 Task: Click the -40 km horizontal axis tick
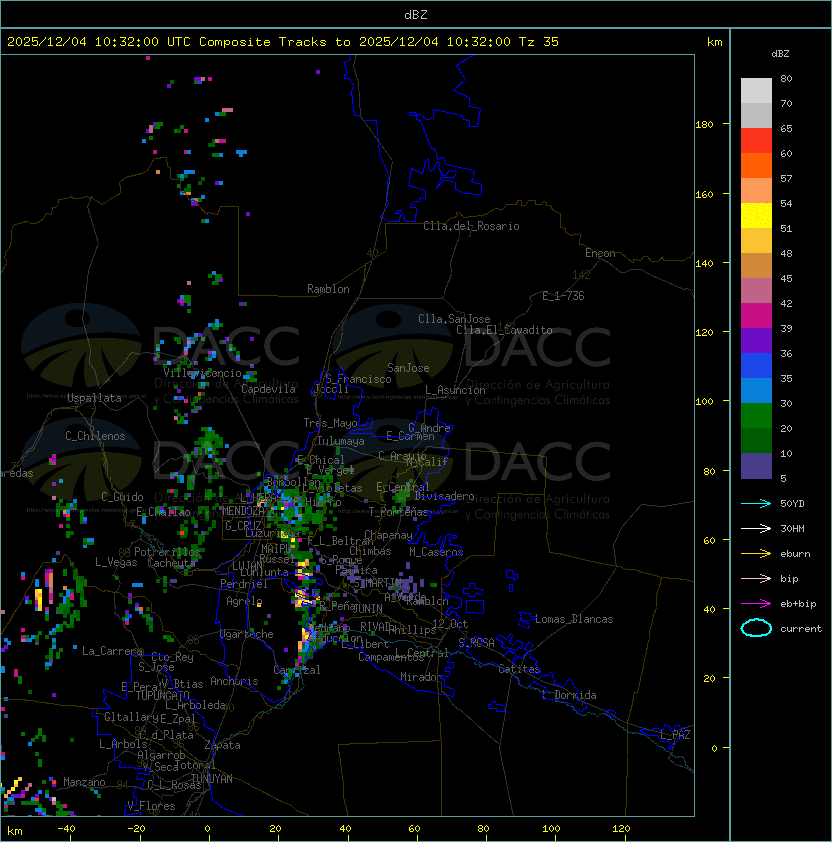click(66, 829)
